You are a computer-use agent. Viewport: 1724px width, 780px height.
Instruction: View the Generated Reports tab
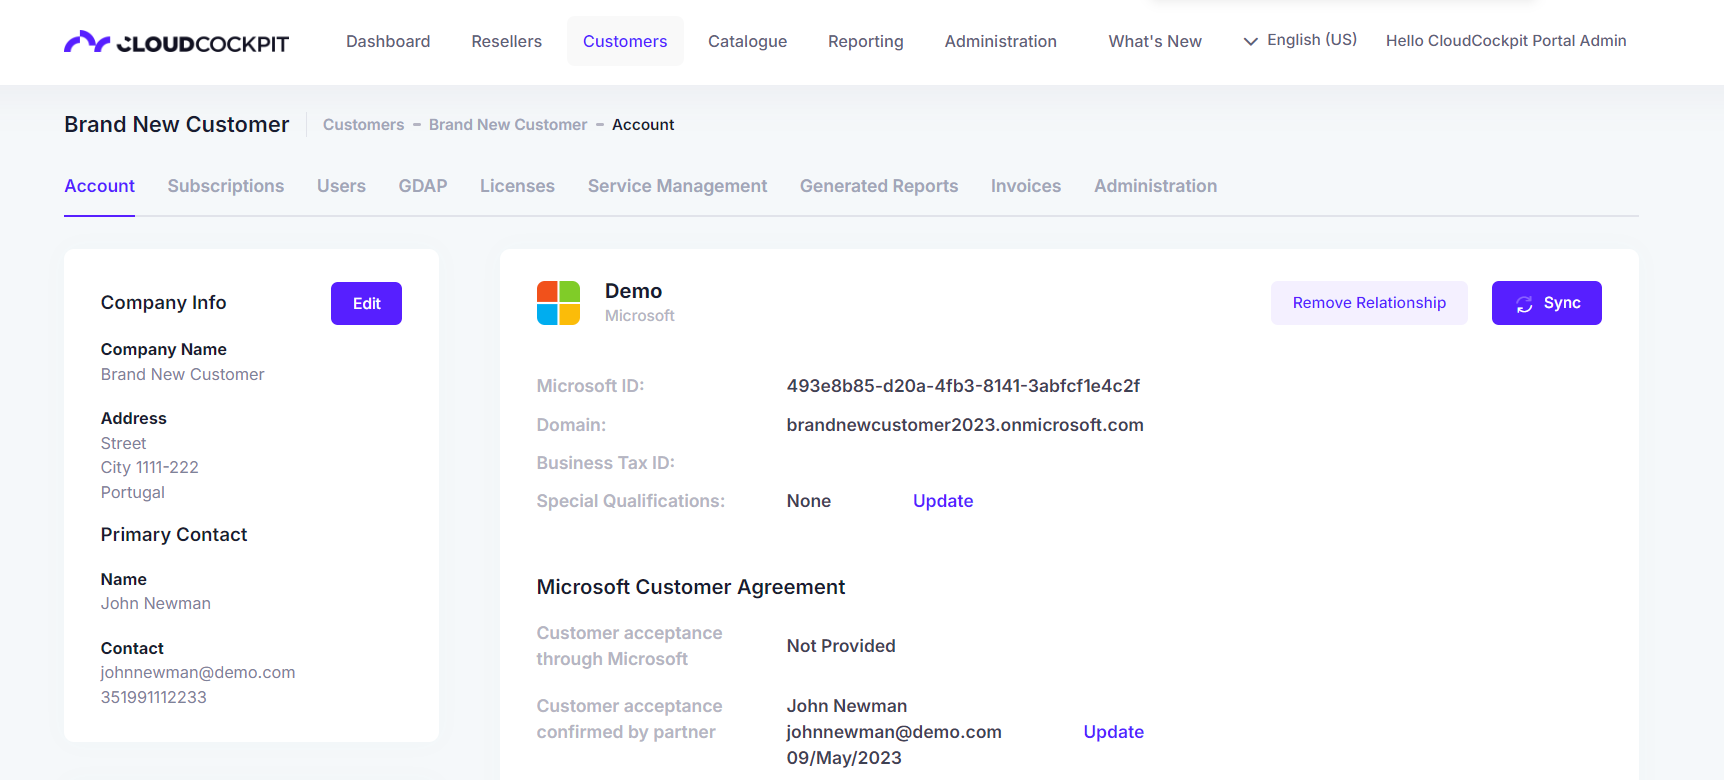(x=879, y=186)
